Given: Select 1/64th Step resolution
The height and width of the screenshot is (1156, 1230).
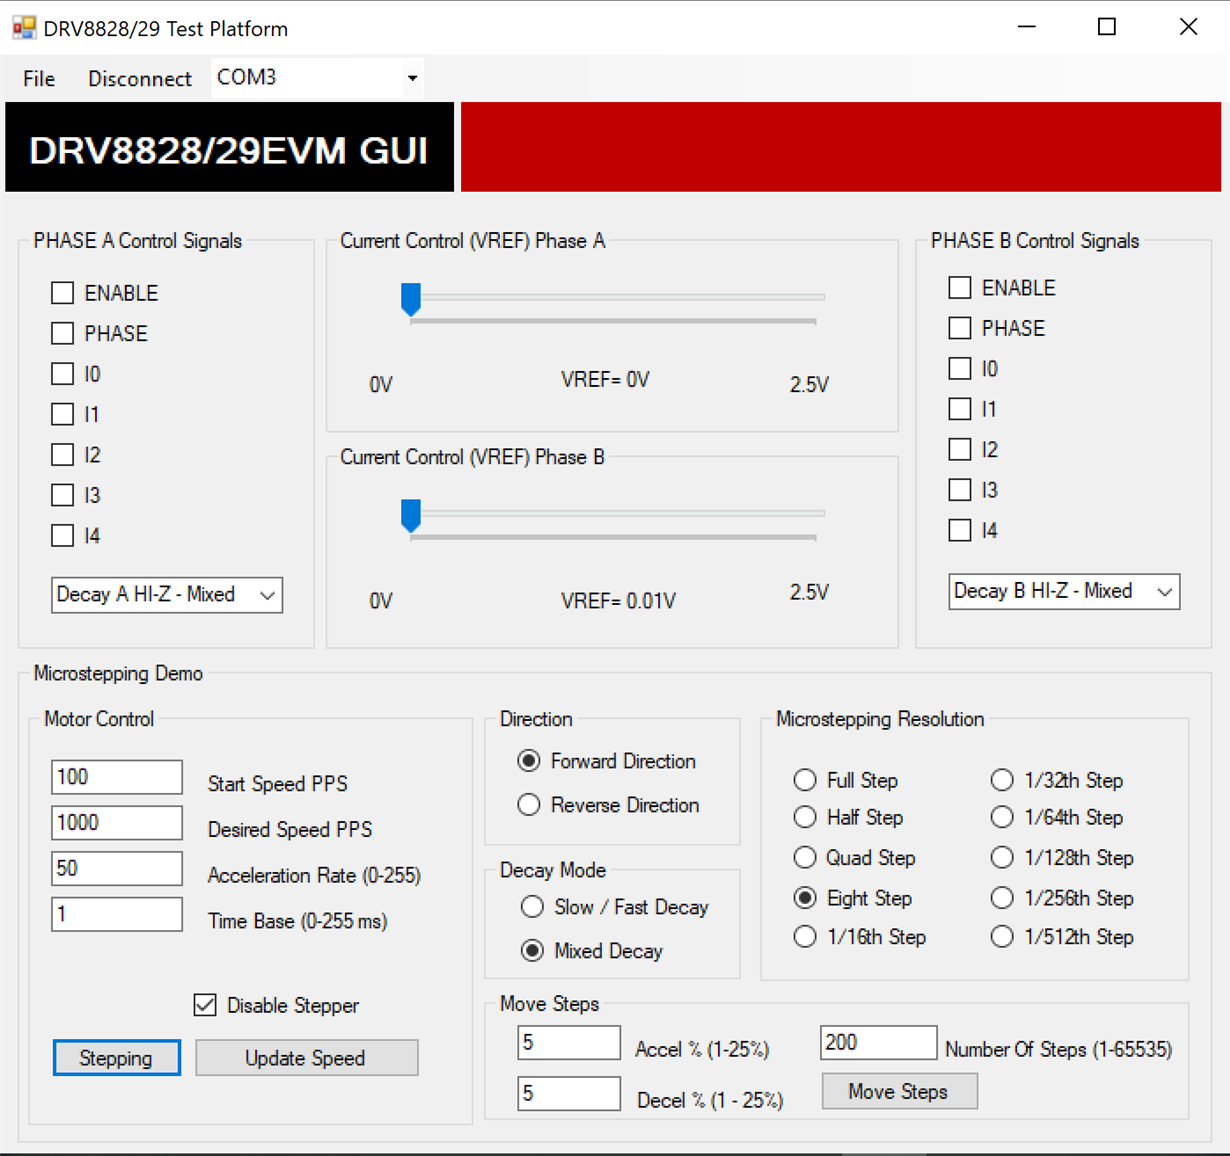Looking at the screenshot, I should click(1002, 817).
